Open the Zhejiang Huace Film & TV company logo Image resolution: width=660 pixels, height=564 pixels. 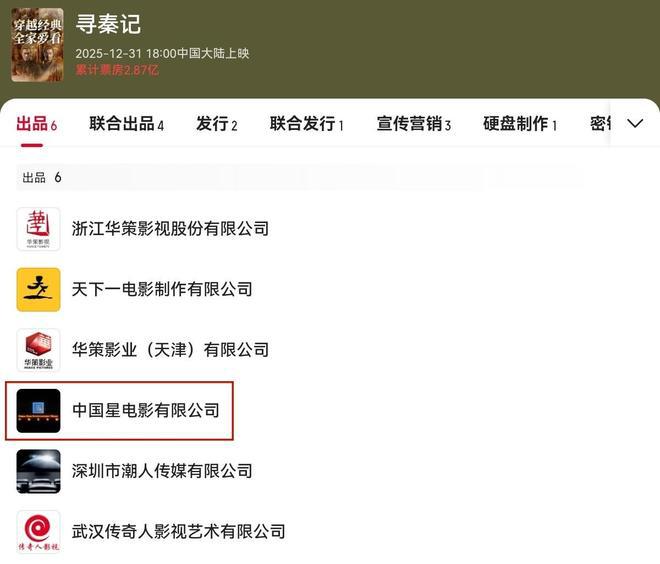click(38, 229)
